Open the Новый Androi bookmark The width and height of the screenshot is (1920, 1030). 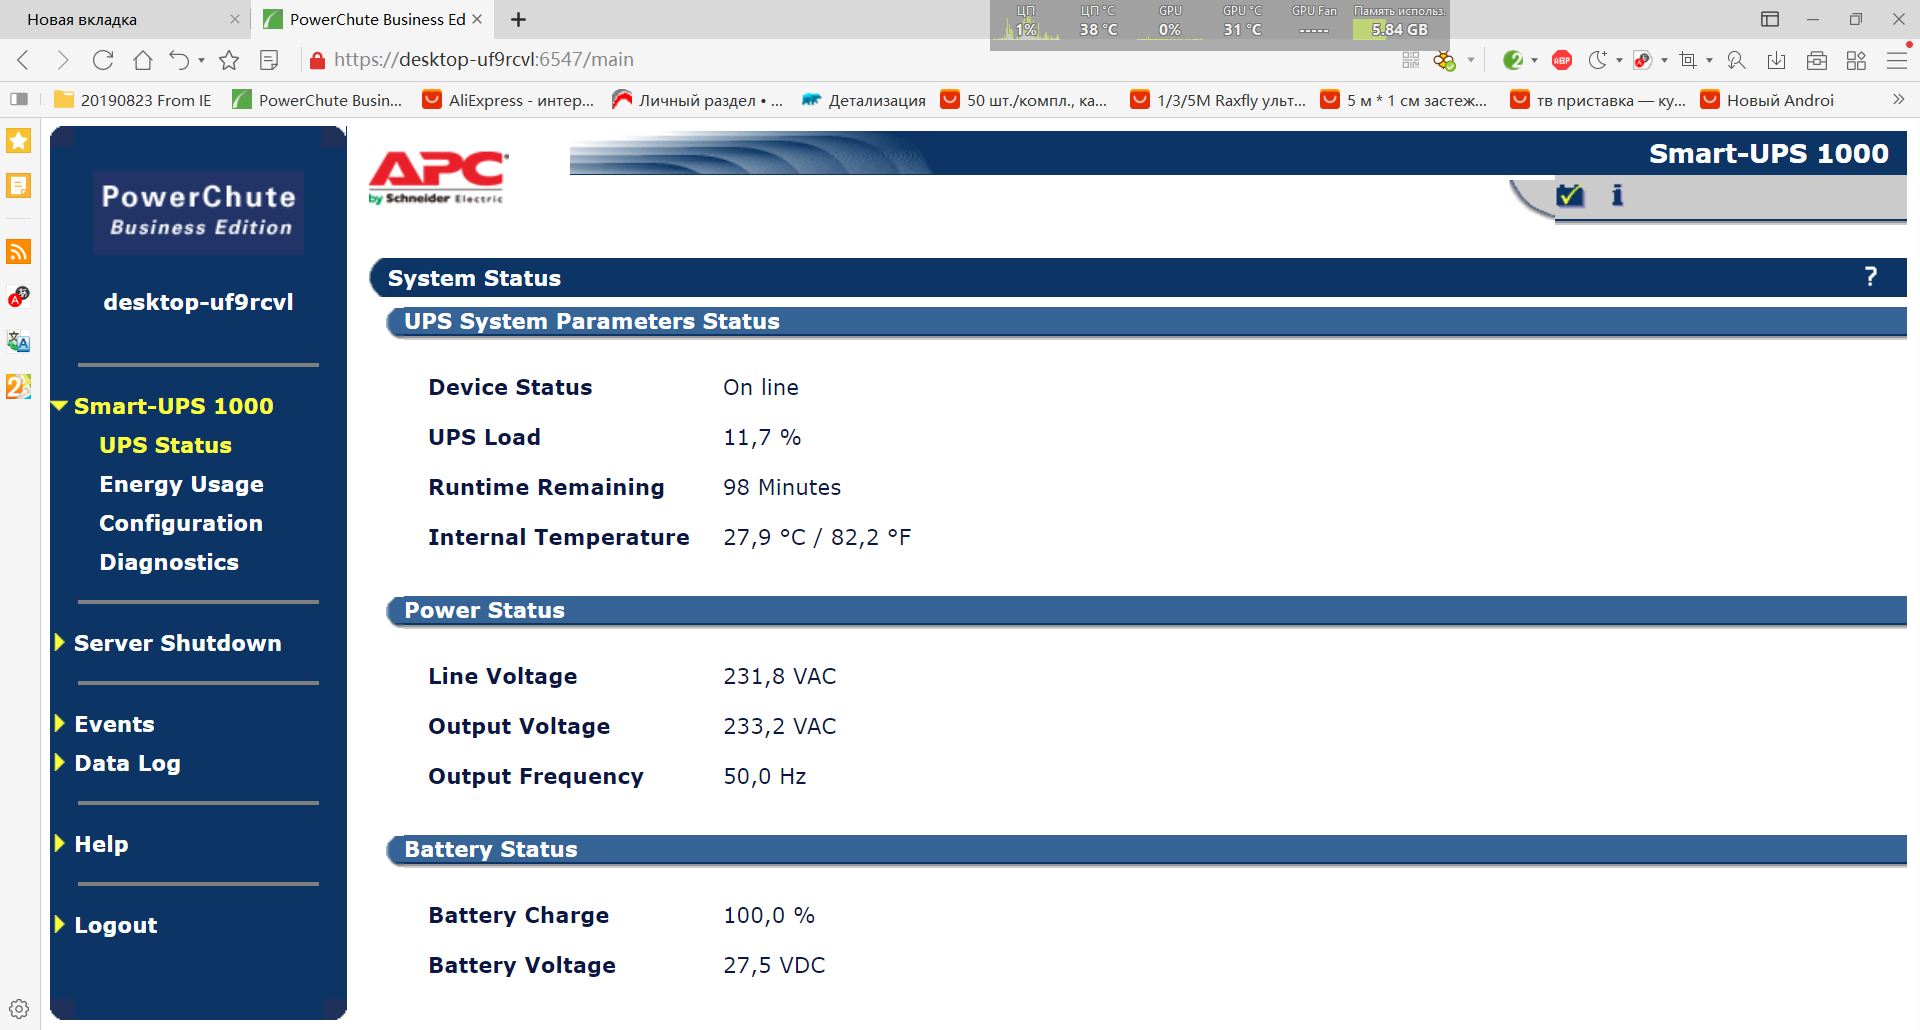coord(1767,100)
